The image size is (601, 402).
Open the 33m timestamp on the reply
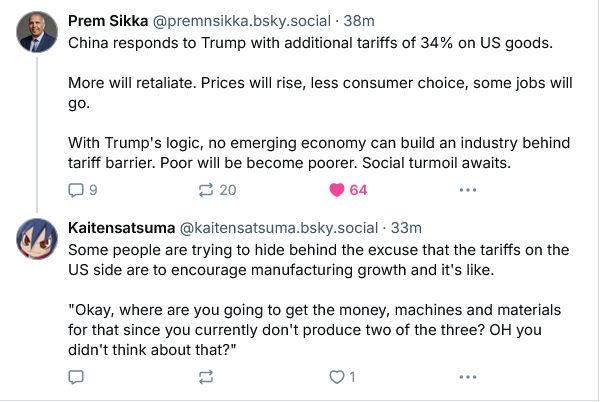pyautogui.click(x=406, y=228)
